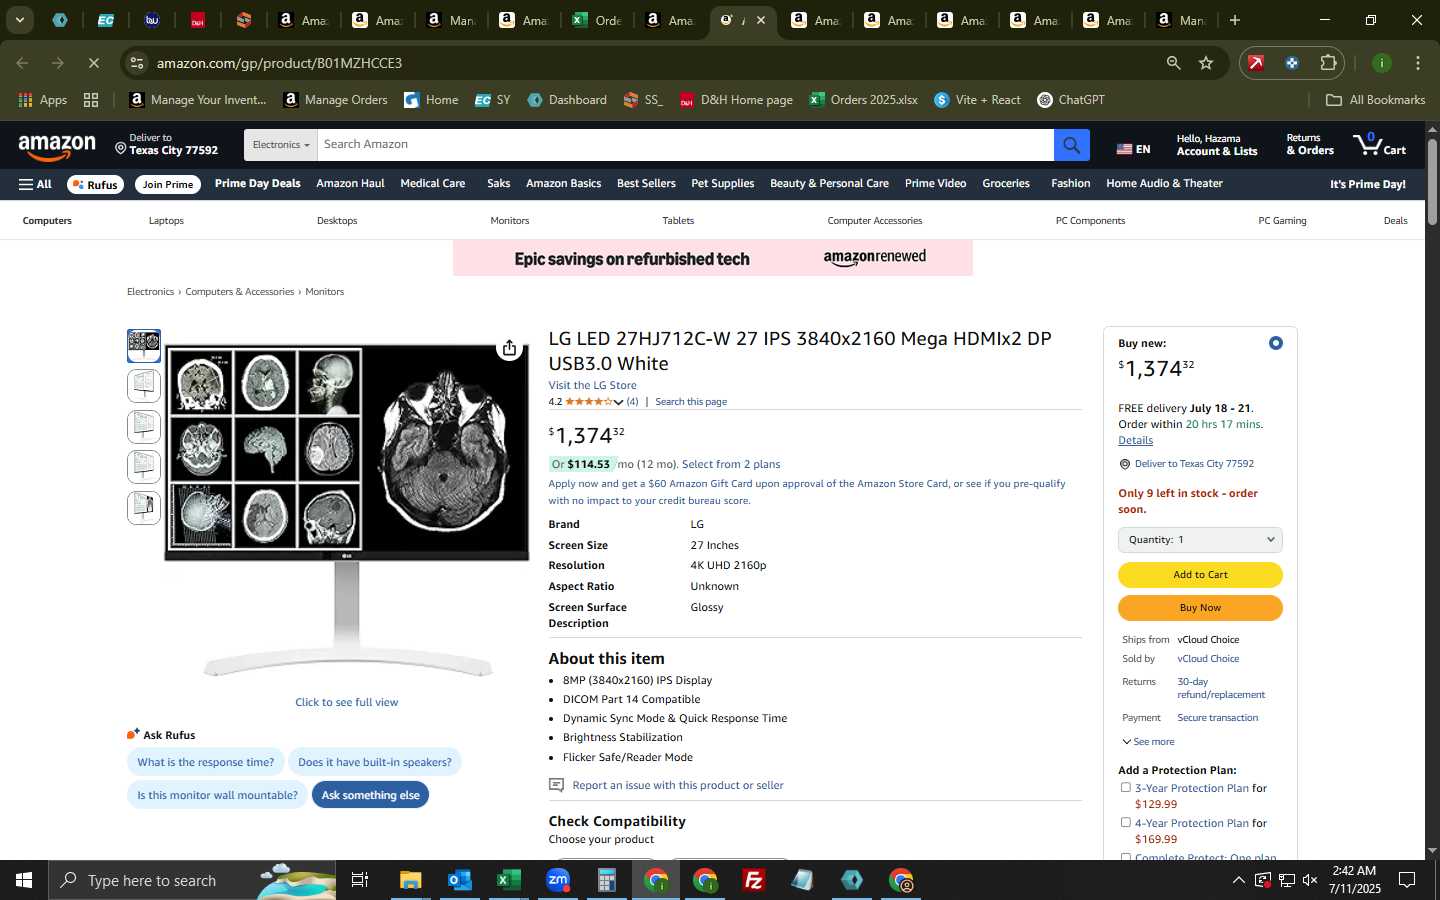
Task: Open Prime Day Deals nav item
Action: tap(257, 183)
